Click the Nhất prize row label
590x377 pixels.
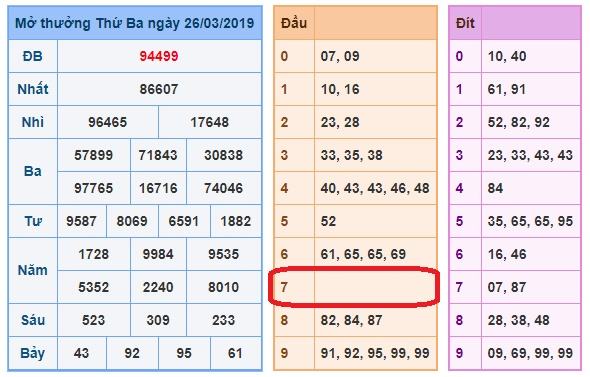[33, 89]
